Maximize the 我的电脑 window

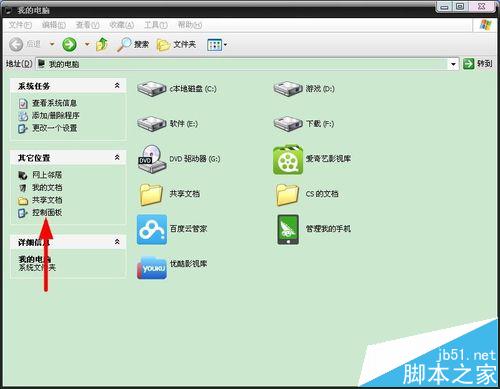pyautogui.click(x=460, y=7)
